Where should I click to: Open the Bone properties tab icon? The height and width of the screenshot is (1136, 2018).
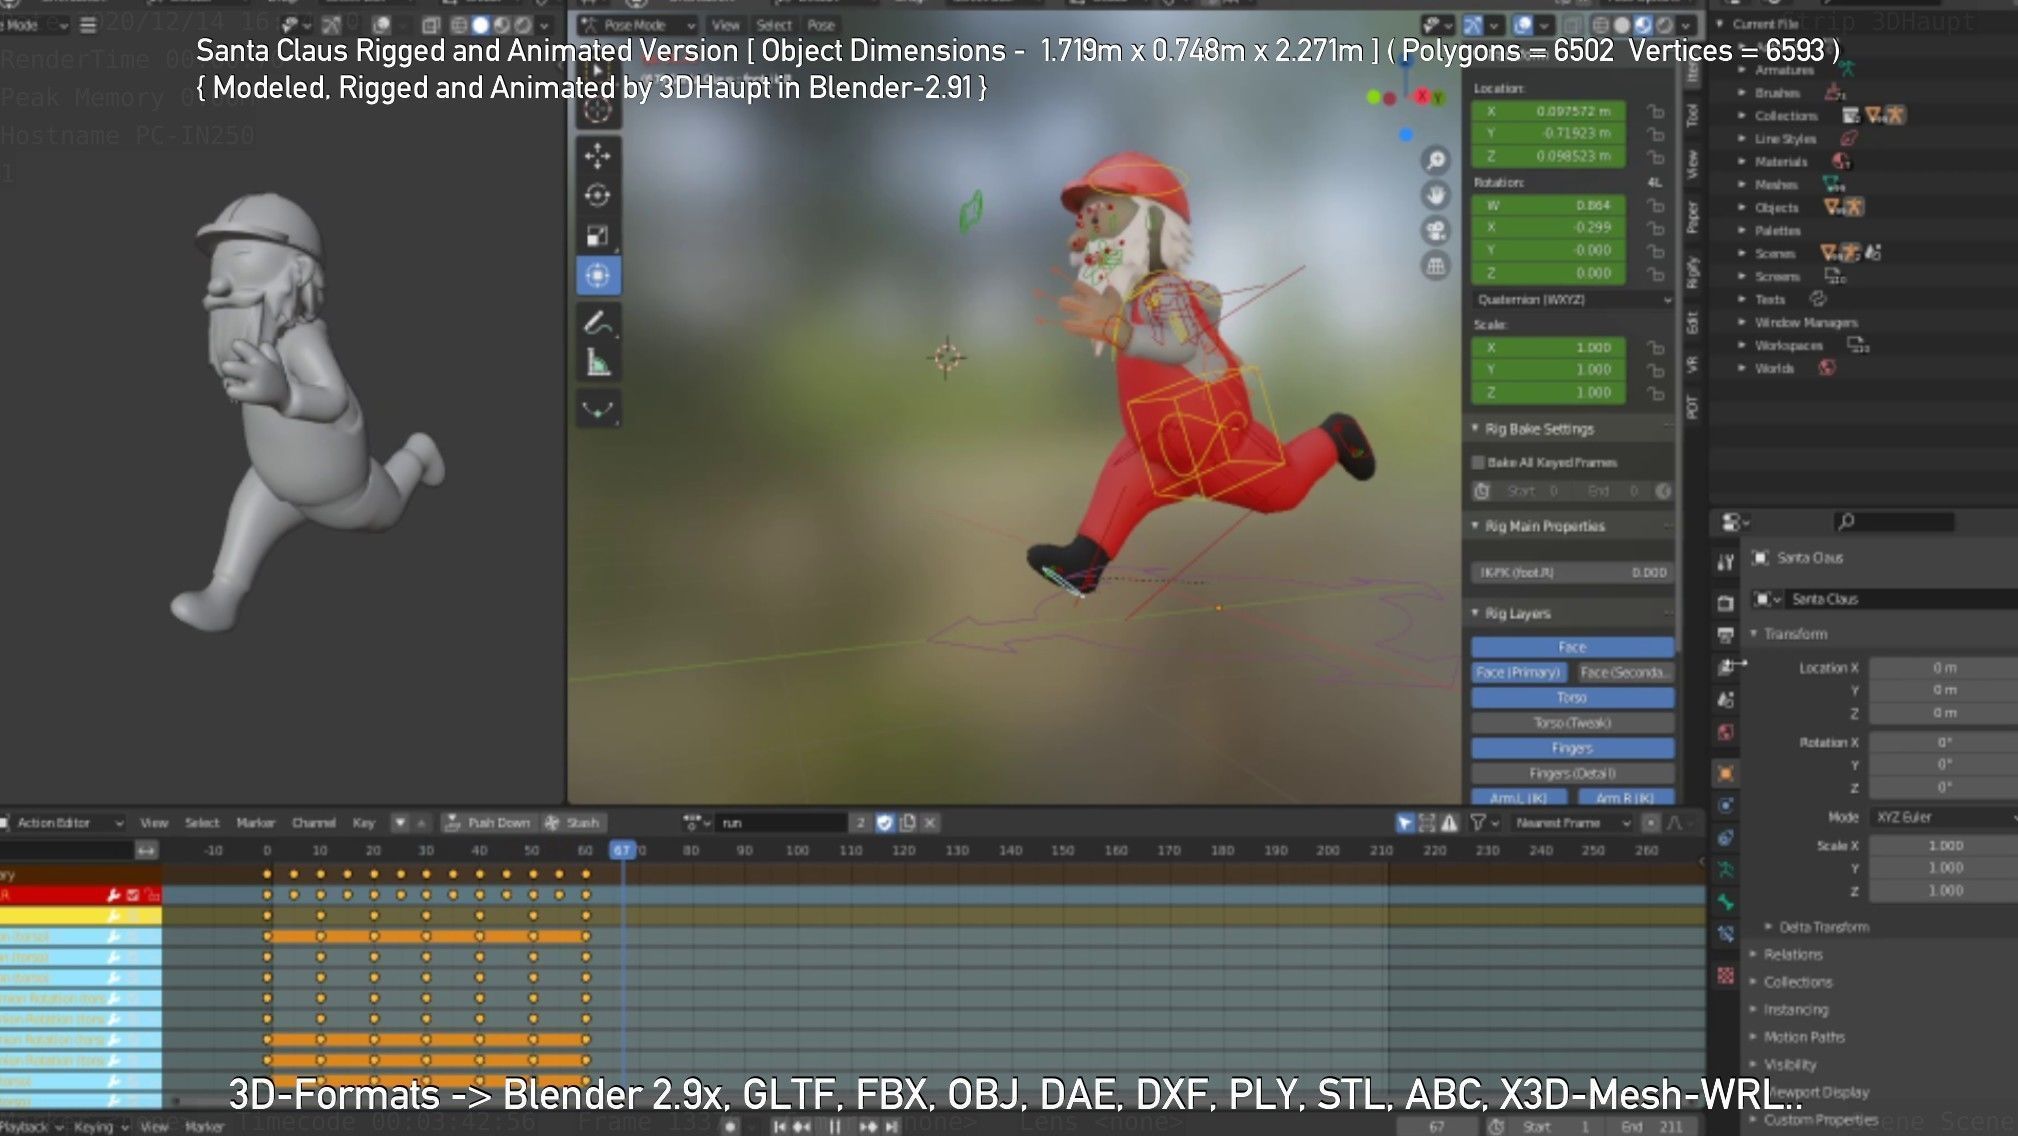[x=1726, y=902]
